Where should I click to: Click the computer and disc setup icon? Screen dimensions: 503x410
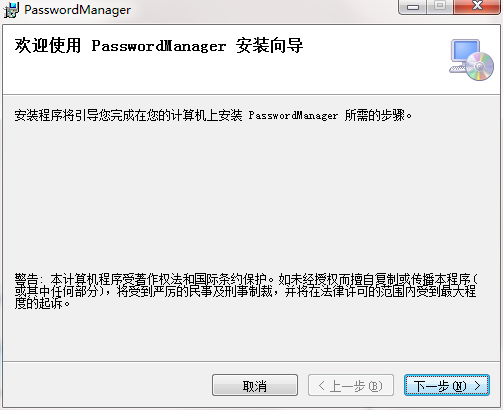(471, 60)
